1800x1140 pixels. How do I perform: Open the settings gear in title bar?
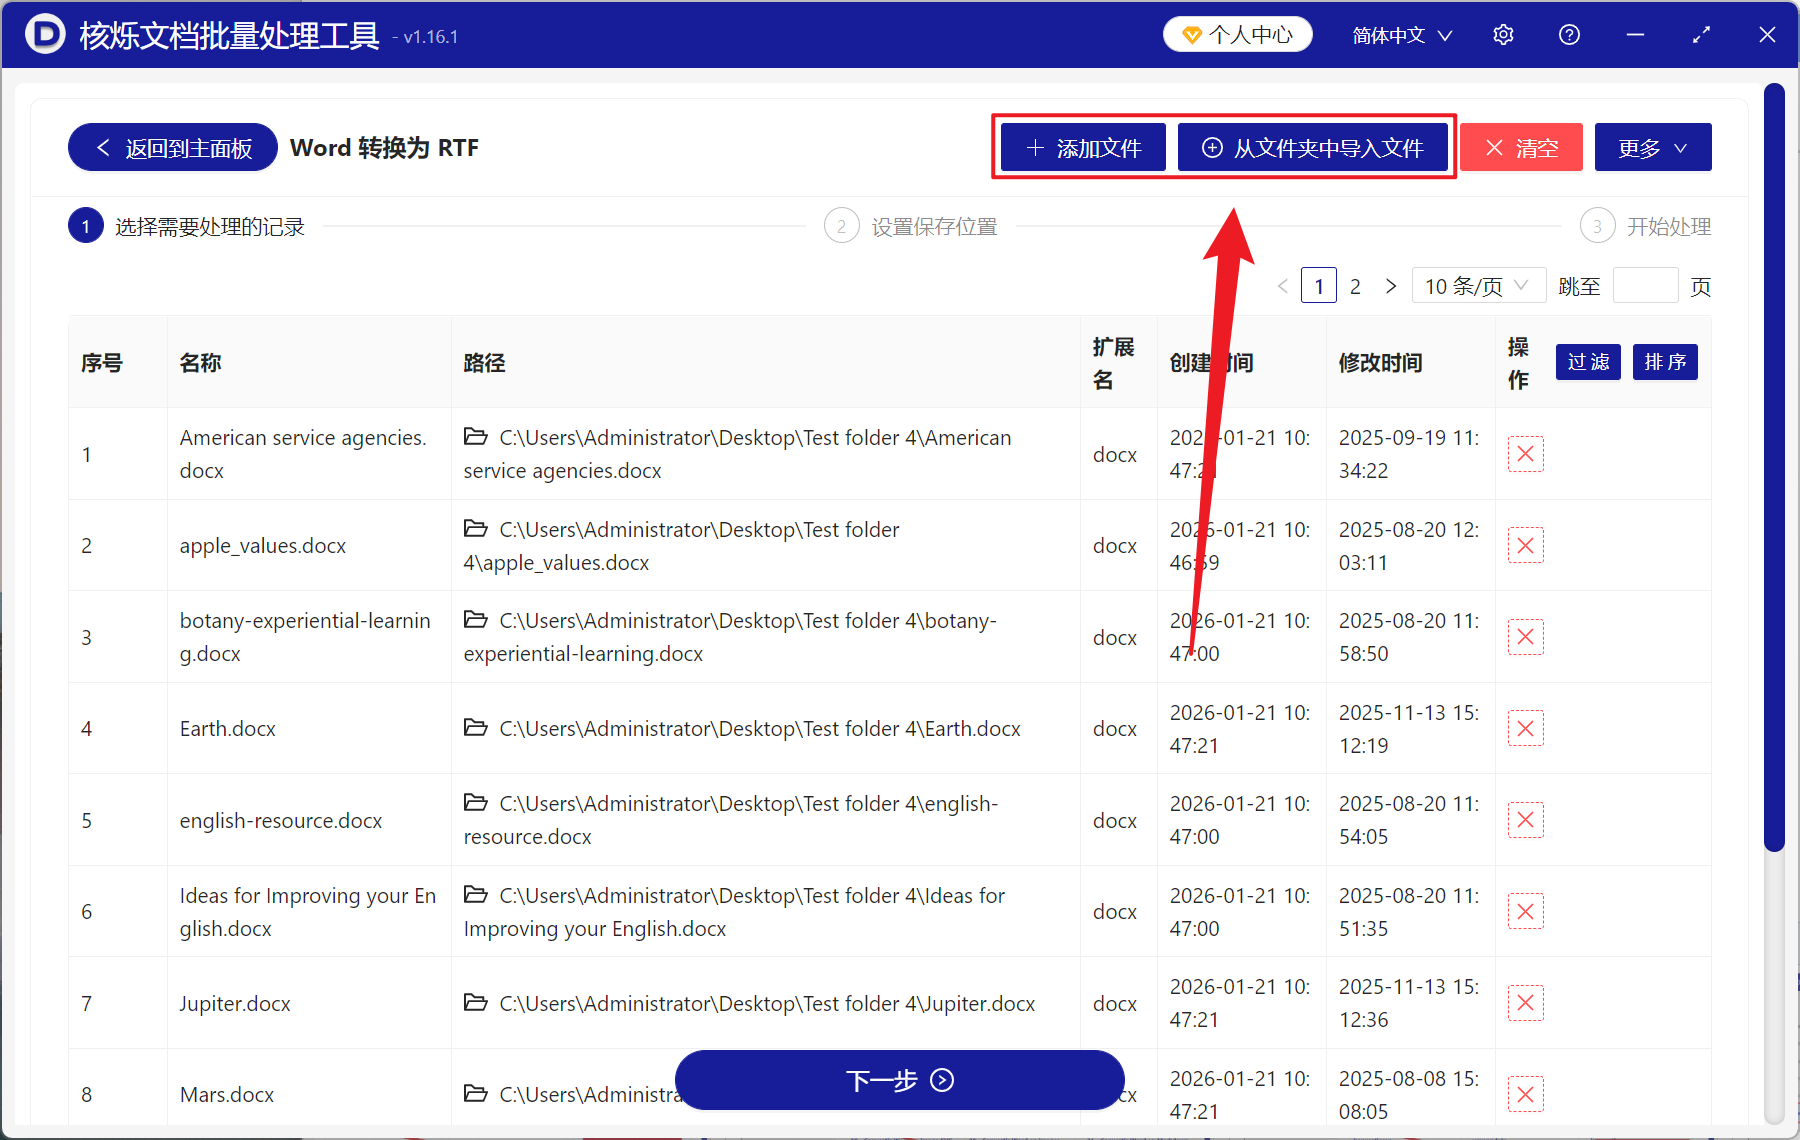(1503, 34)
